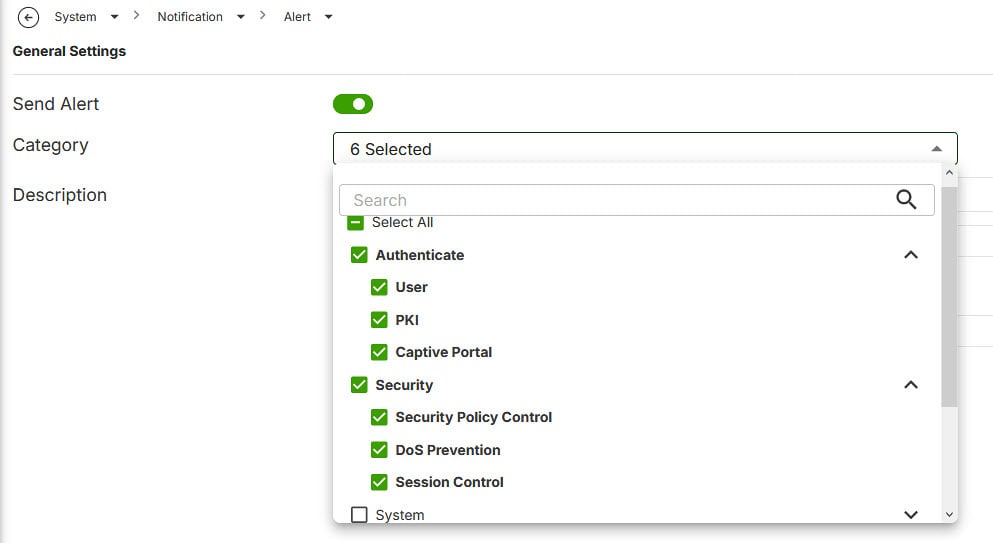Uncheck the User checkbox
The image size is (993, 543).
[379, 287]
